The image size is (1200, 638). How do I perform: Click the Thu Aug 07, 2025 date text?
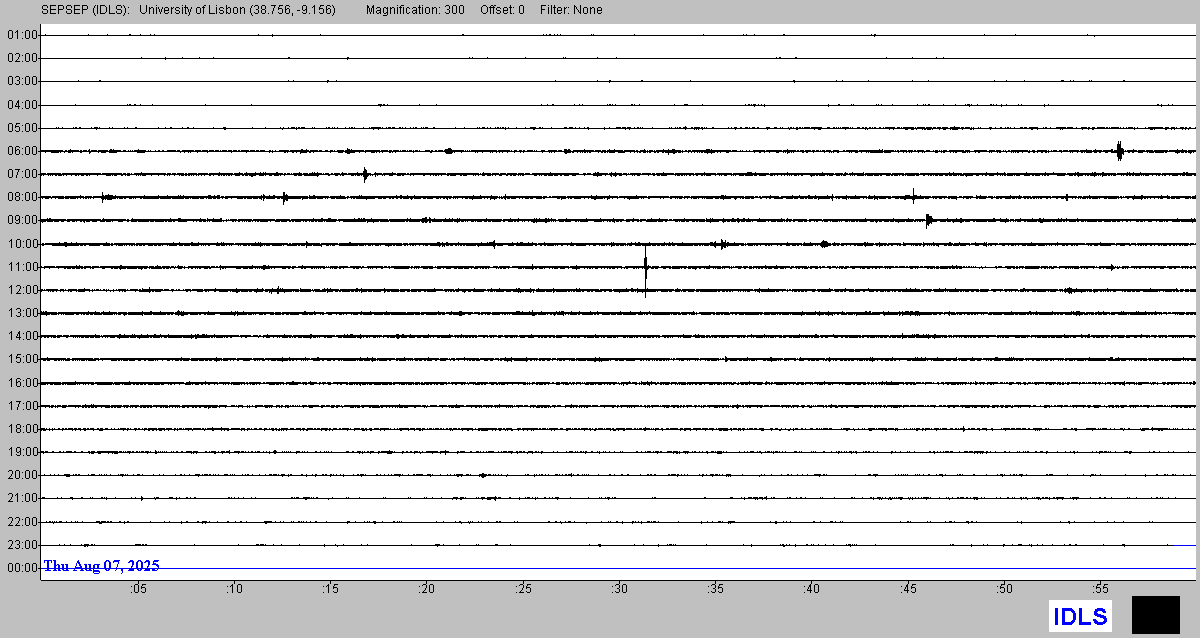pyautogui.click(x=101, y=566)
